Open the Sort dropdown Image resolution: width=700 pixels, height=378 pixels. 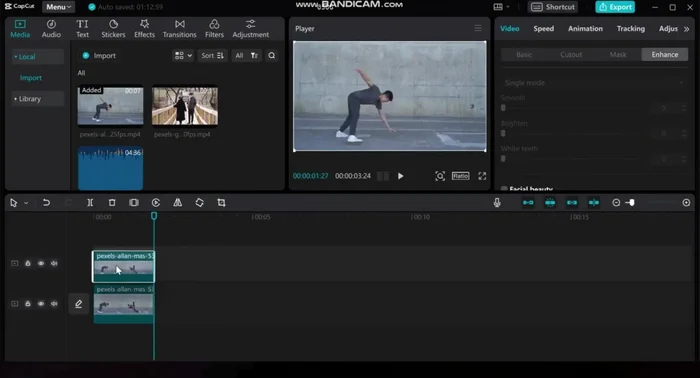coord(212,55)
